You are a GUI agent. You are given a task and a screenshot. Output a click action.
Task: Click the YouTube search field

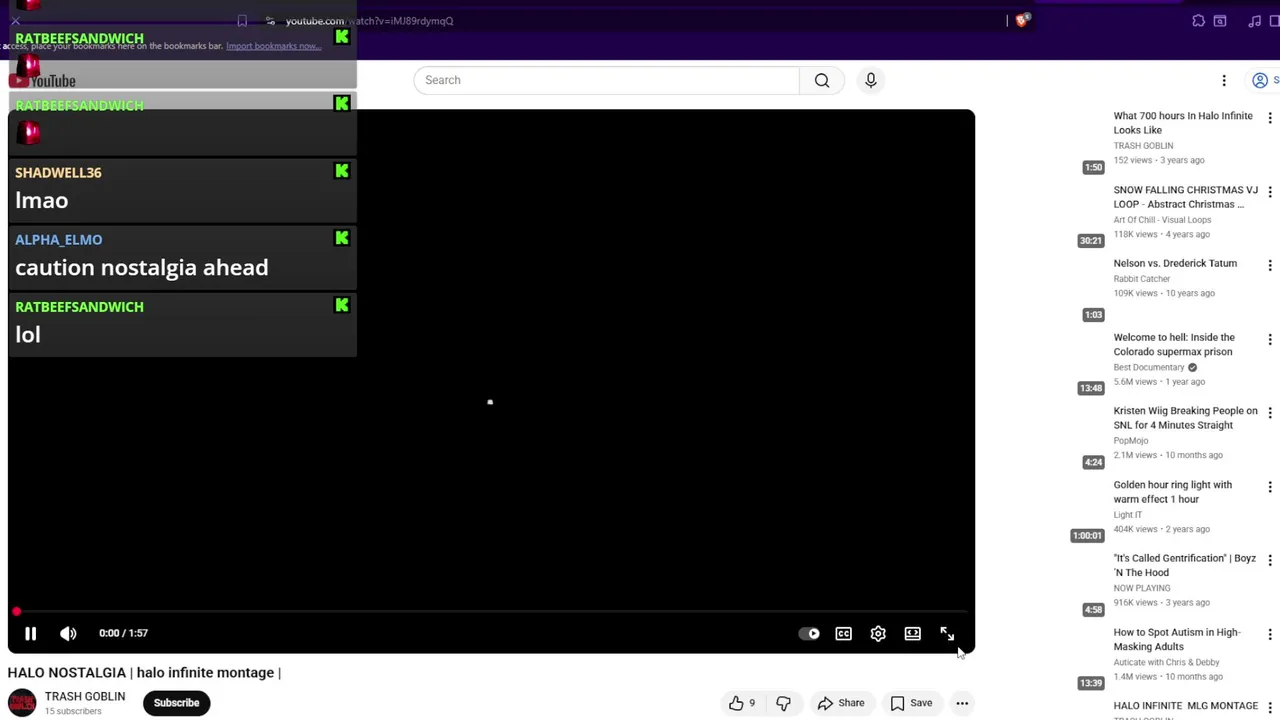pyautogui.click(x=607, y=80)
